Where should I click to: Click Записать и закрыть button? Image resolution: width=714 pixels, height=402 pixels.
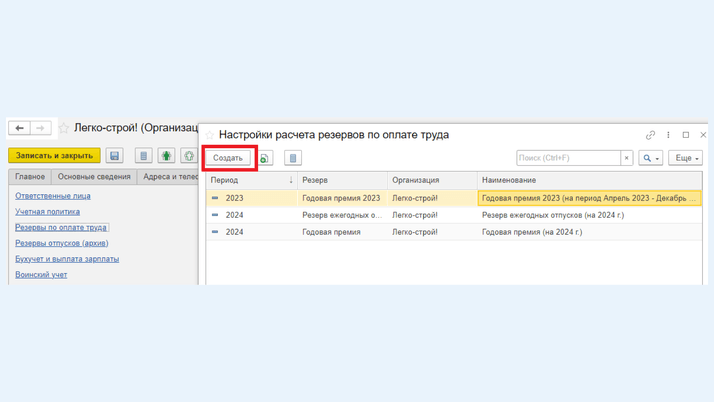54,156
